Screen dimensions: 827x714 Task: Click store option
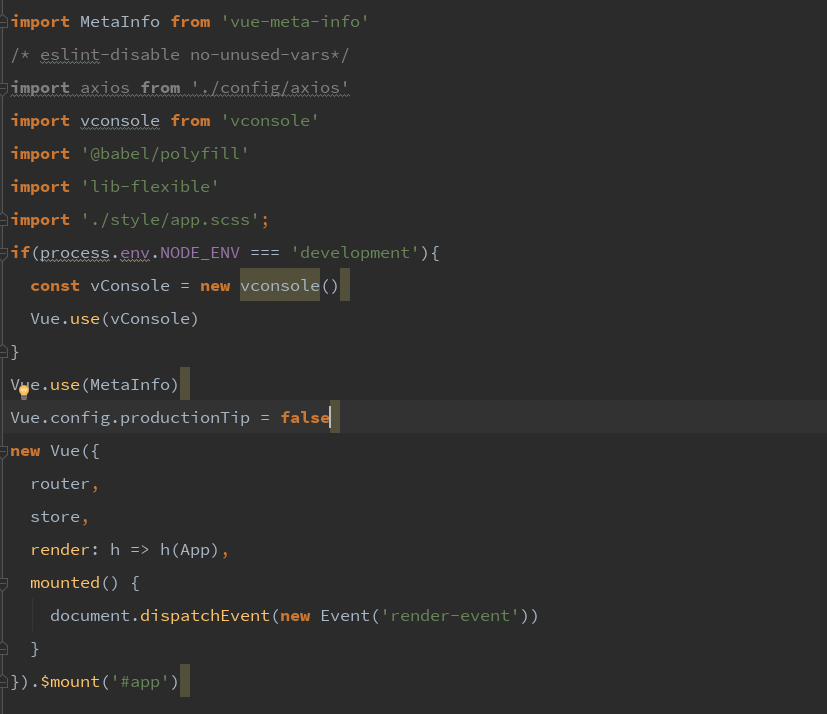(55, 517)
